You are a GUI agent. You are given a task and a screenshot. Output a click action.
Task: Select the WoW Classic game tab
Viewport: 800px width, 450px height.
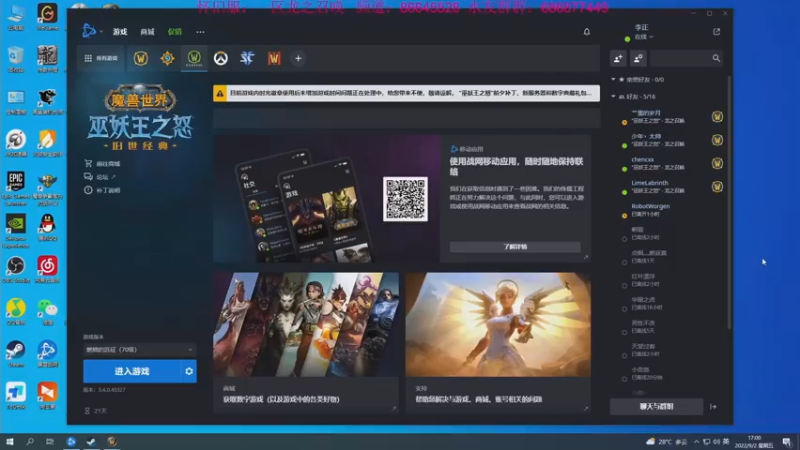point(194,58)
